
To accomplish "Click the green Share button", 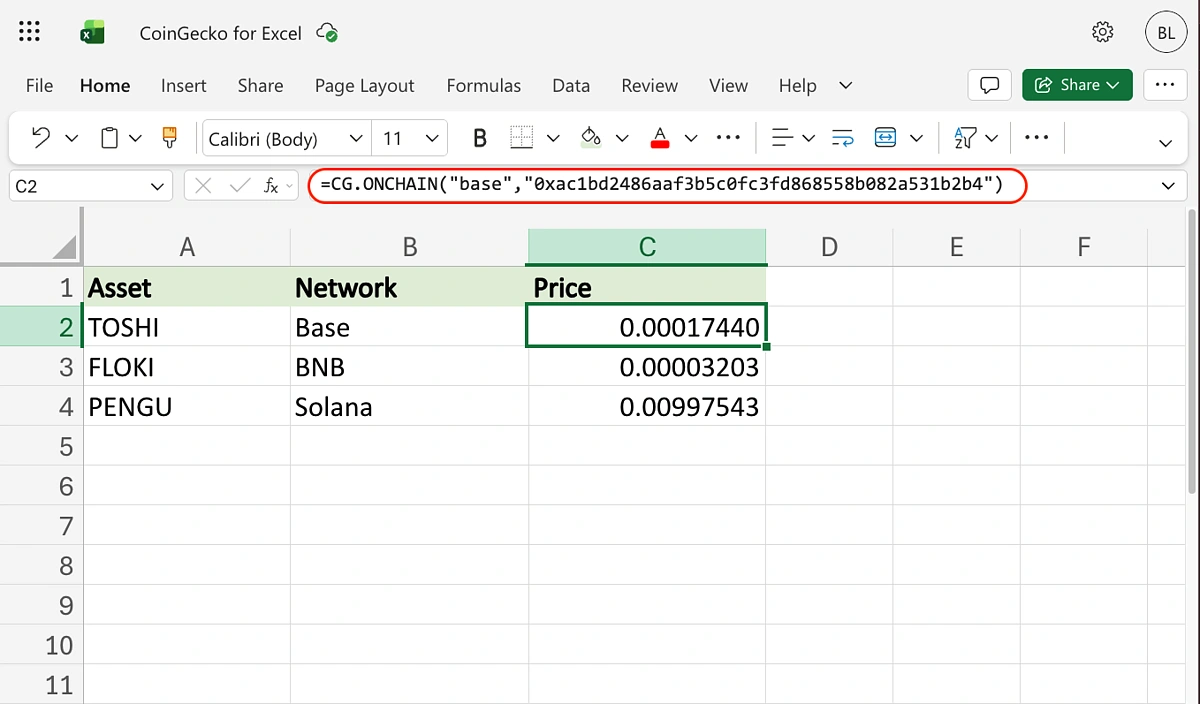I will click(1077, 85).
